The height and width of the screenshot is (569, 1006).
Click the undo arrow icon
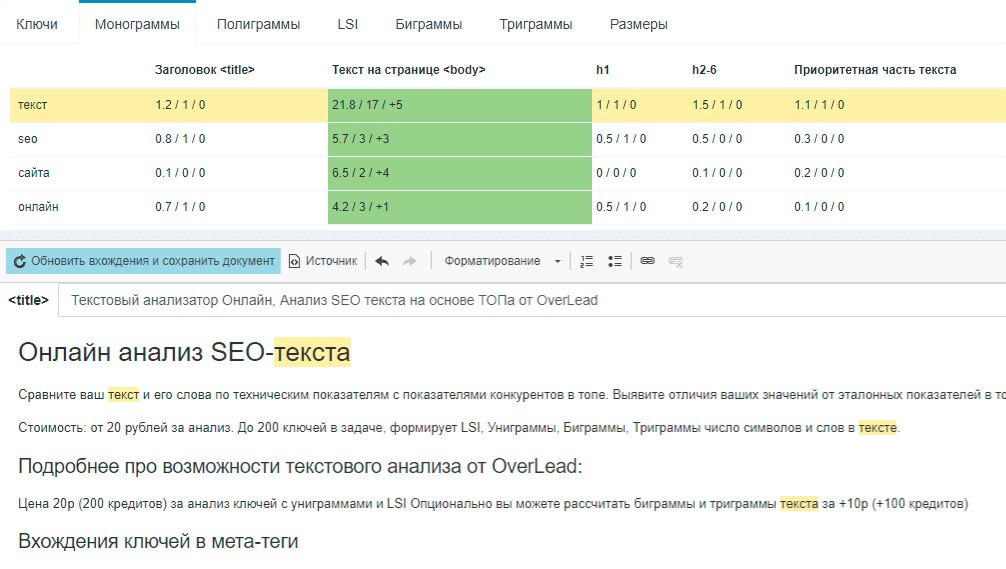[382, 261]
